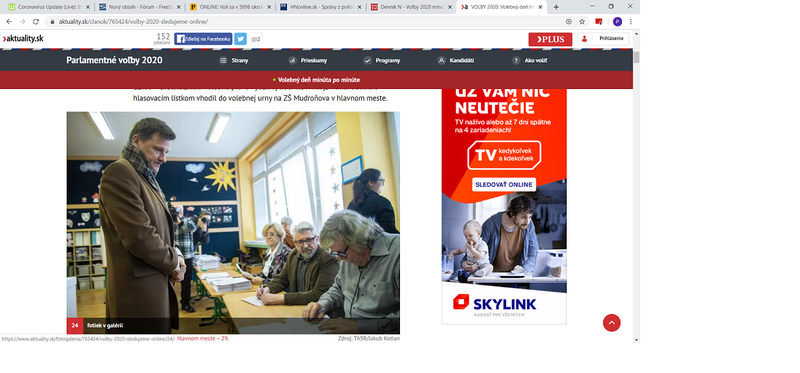Click the page vertical scrollbar thumb
The width and height of the screenshot is (800, 373).
[636, 57]
